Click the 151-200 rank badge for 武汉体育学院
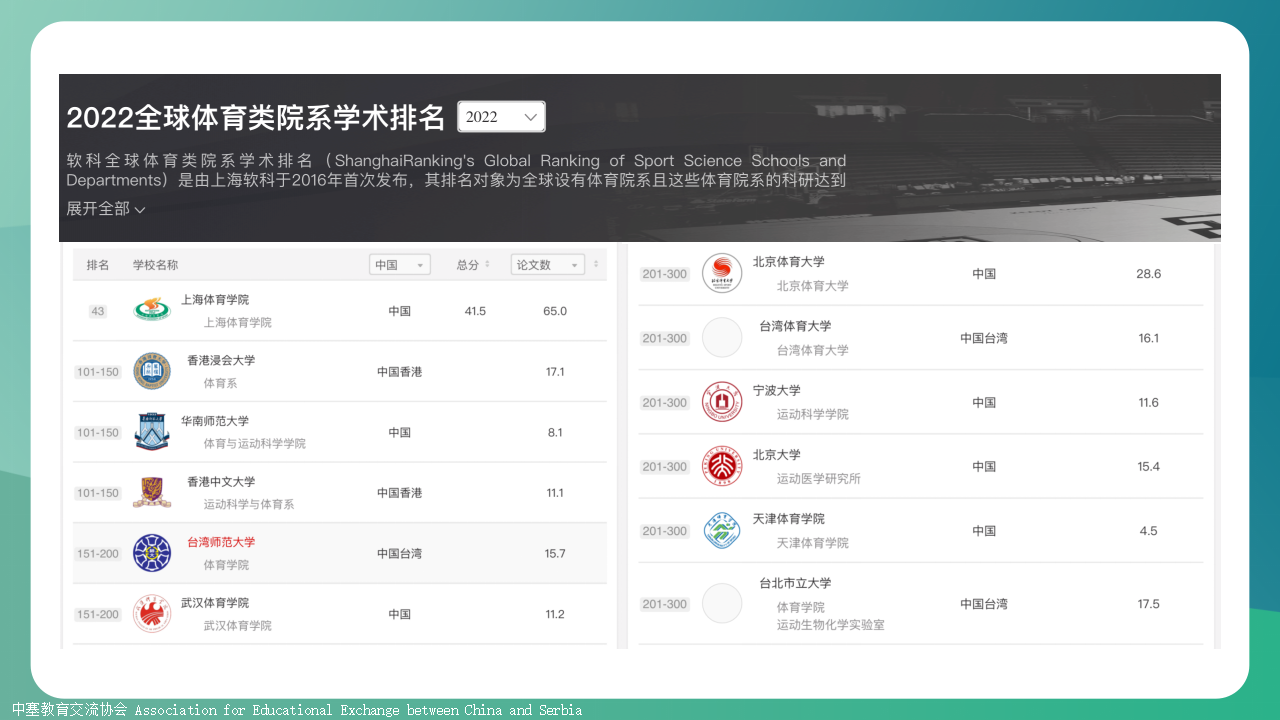Image resolution: width=1280 pixels, height=720 pixels. (98, 614)
